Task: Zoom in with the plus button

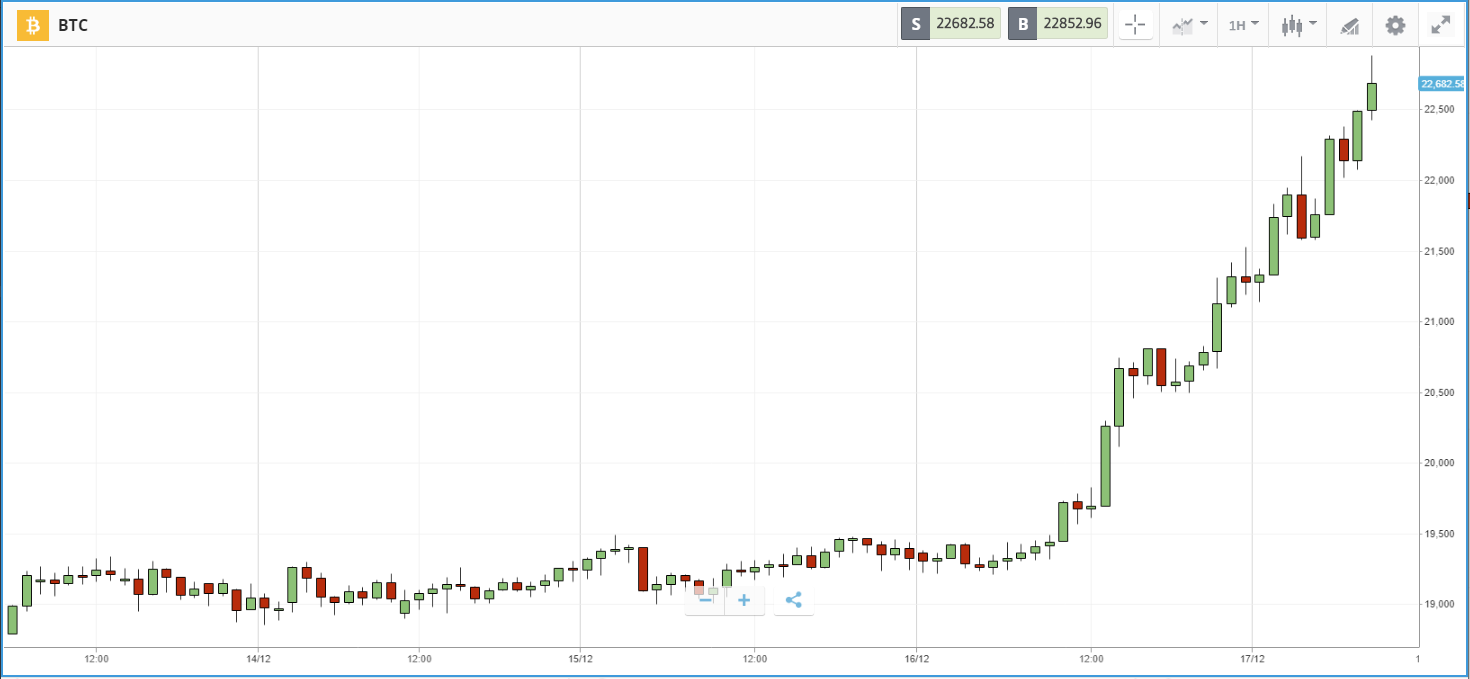Action: tap(744, 600)
